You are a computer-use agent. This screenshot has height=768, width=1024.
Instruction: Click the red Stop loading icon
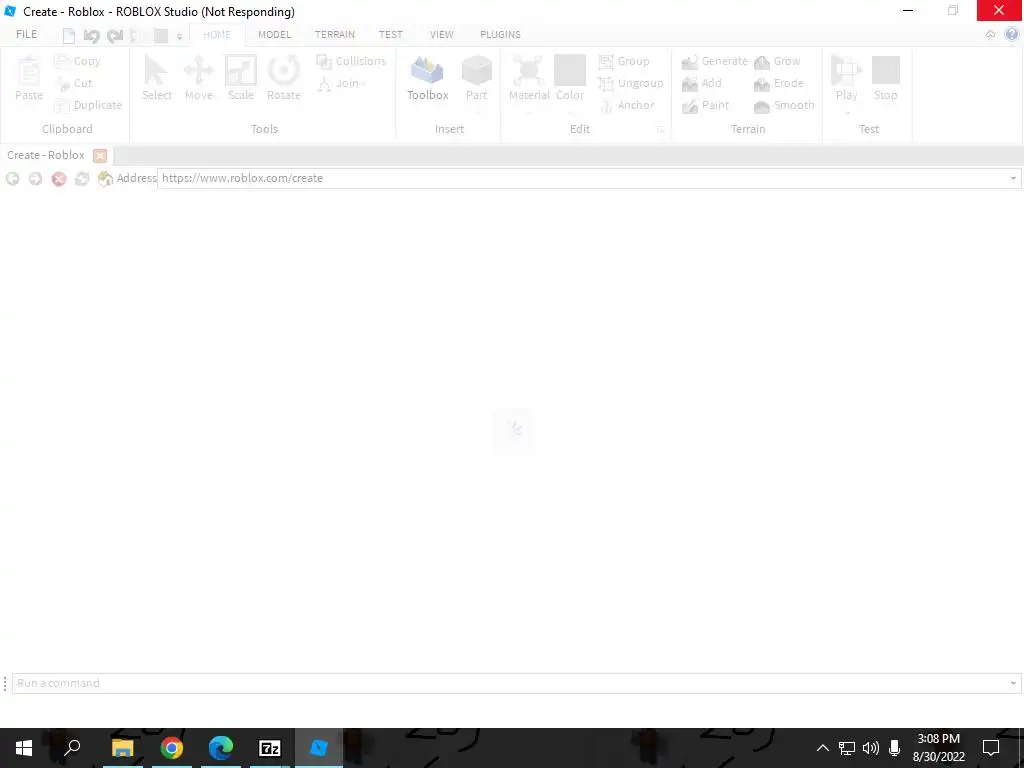[59, 178]
